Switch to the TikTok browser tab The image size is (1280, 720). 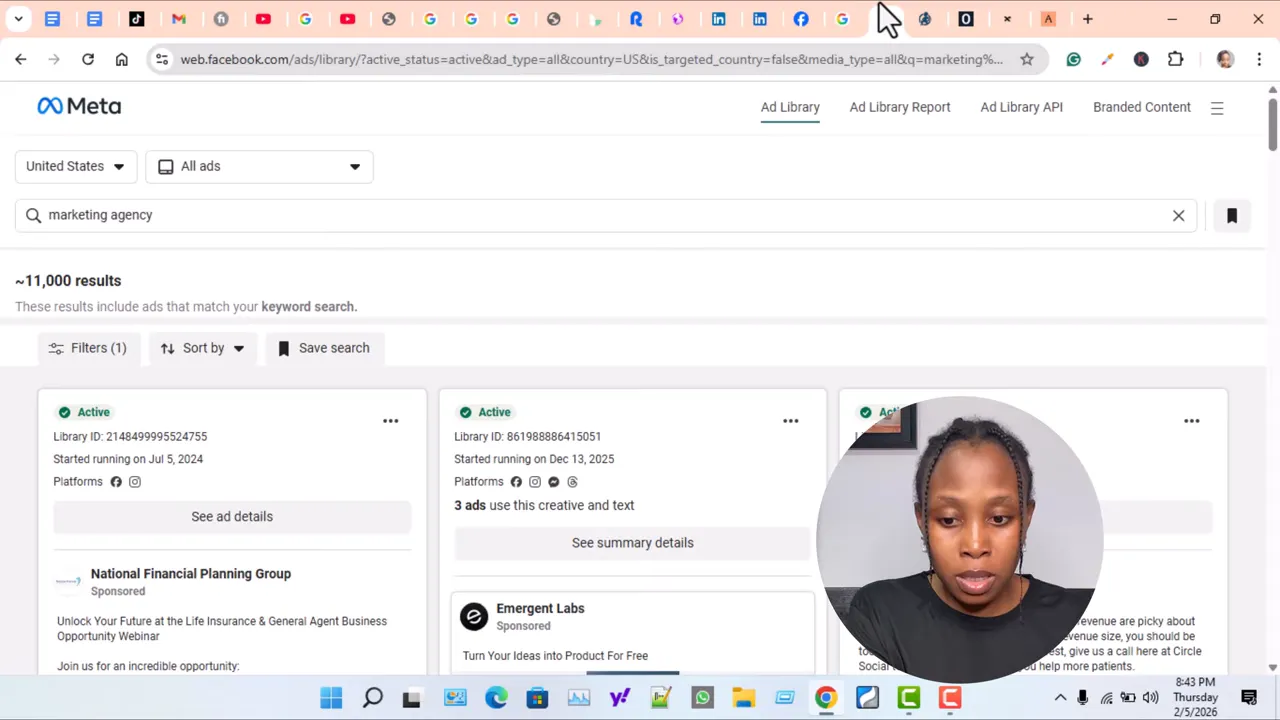[137, 19]
